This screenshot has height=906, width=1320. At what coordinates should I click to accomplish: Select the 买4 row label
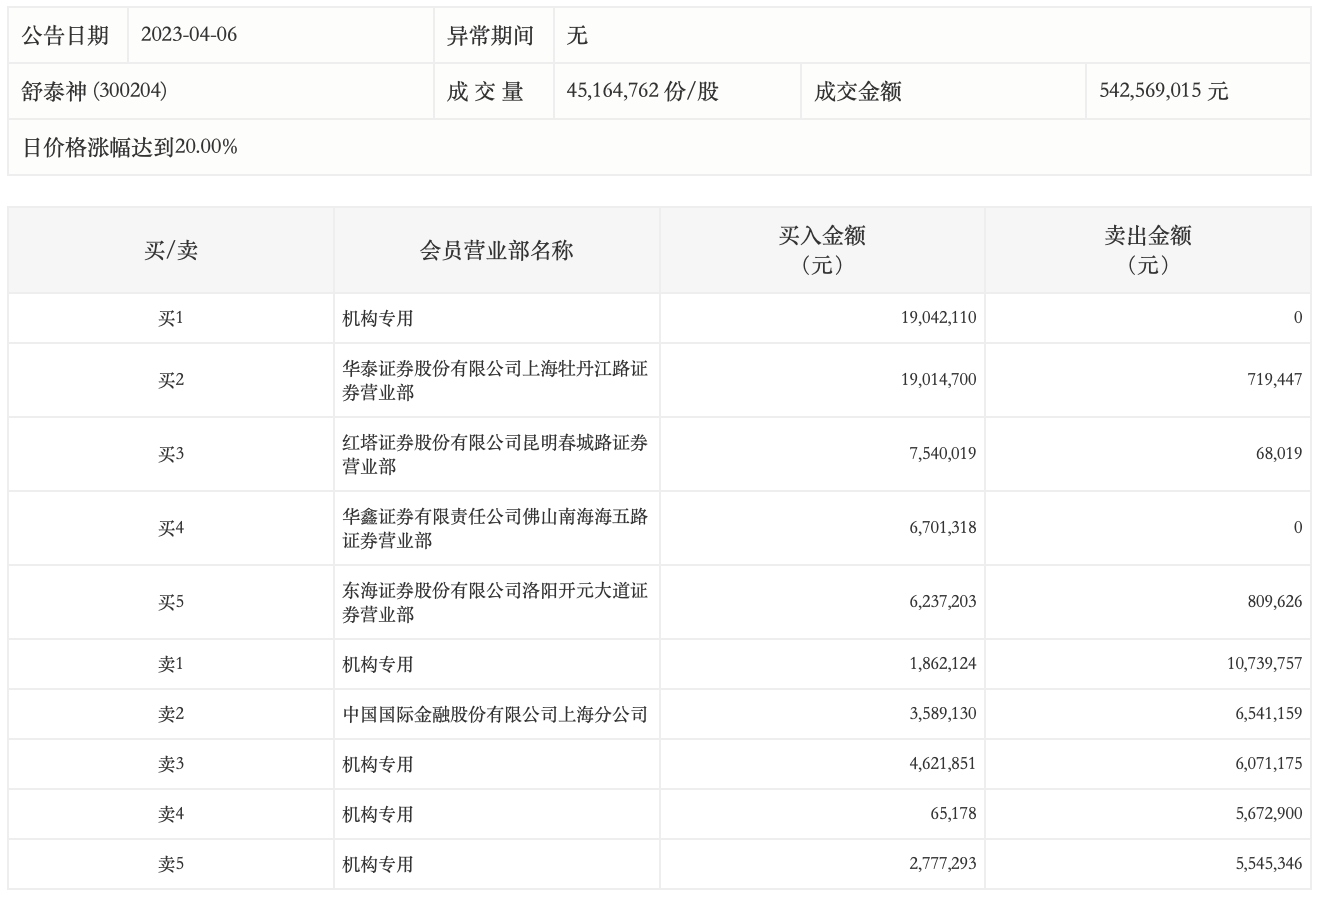click(171, 528)
